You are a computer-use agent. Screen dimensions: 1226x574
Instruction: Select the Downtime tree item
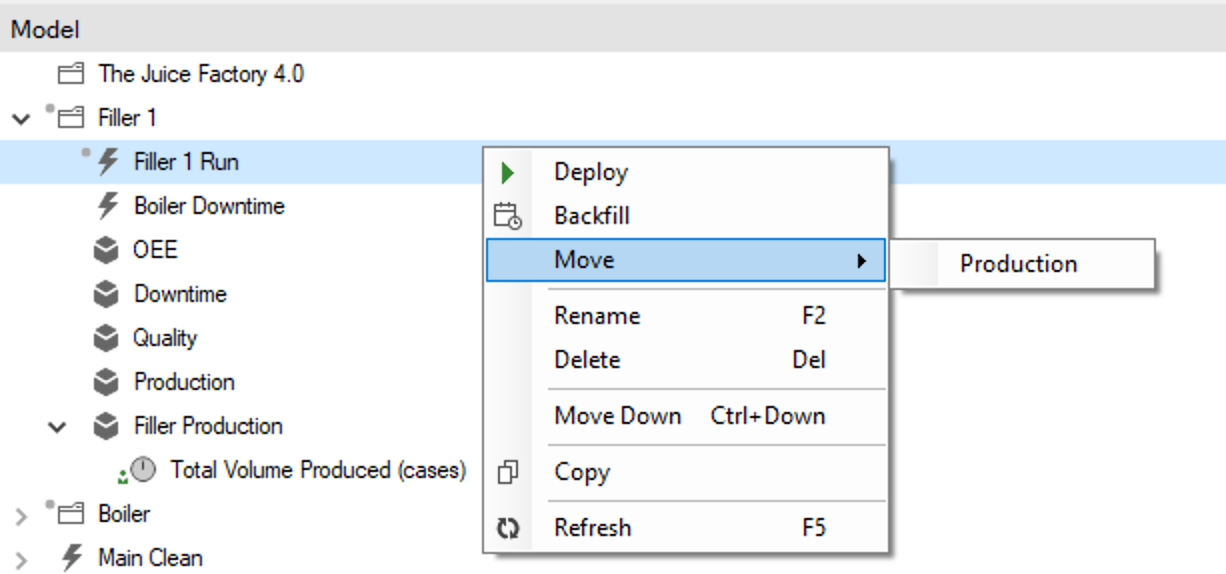pos(180,294)
